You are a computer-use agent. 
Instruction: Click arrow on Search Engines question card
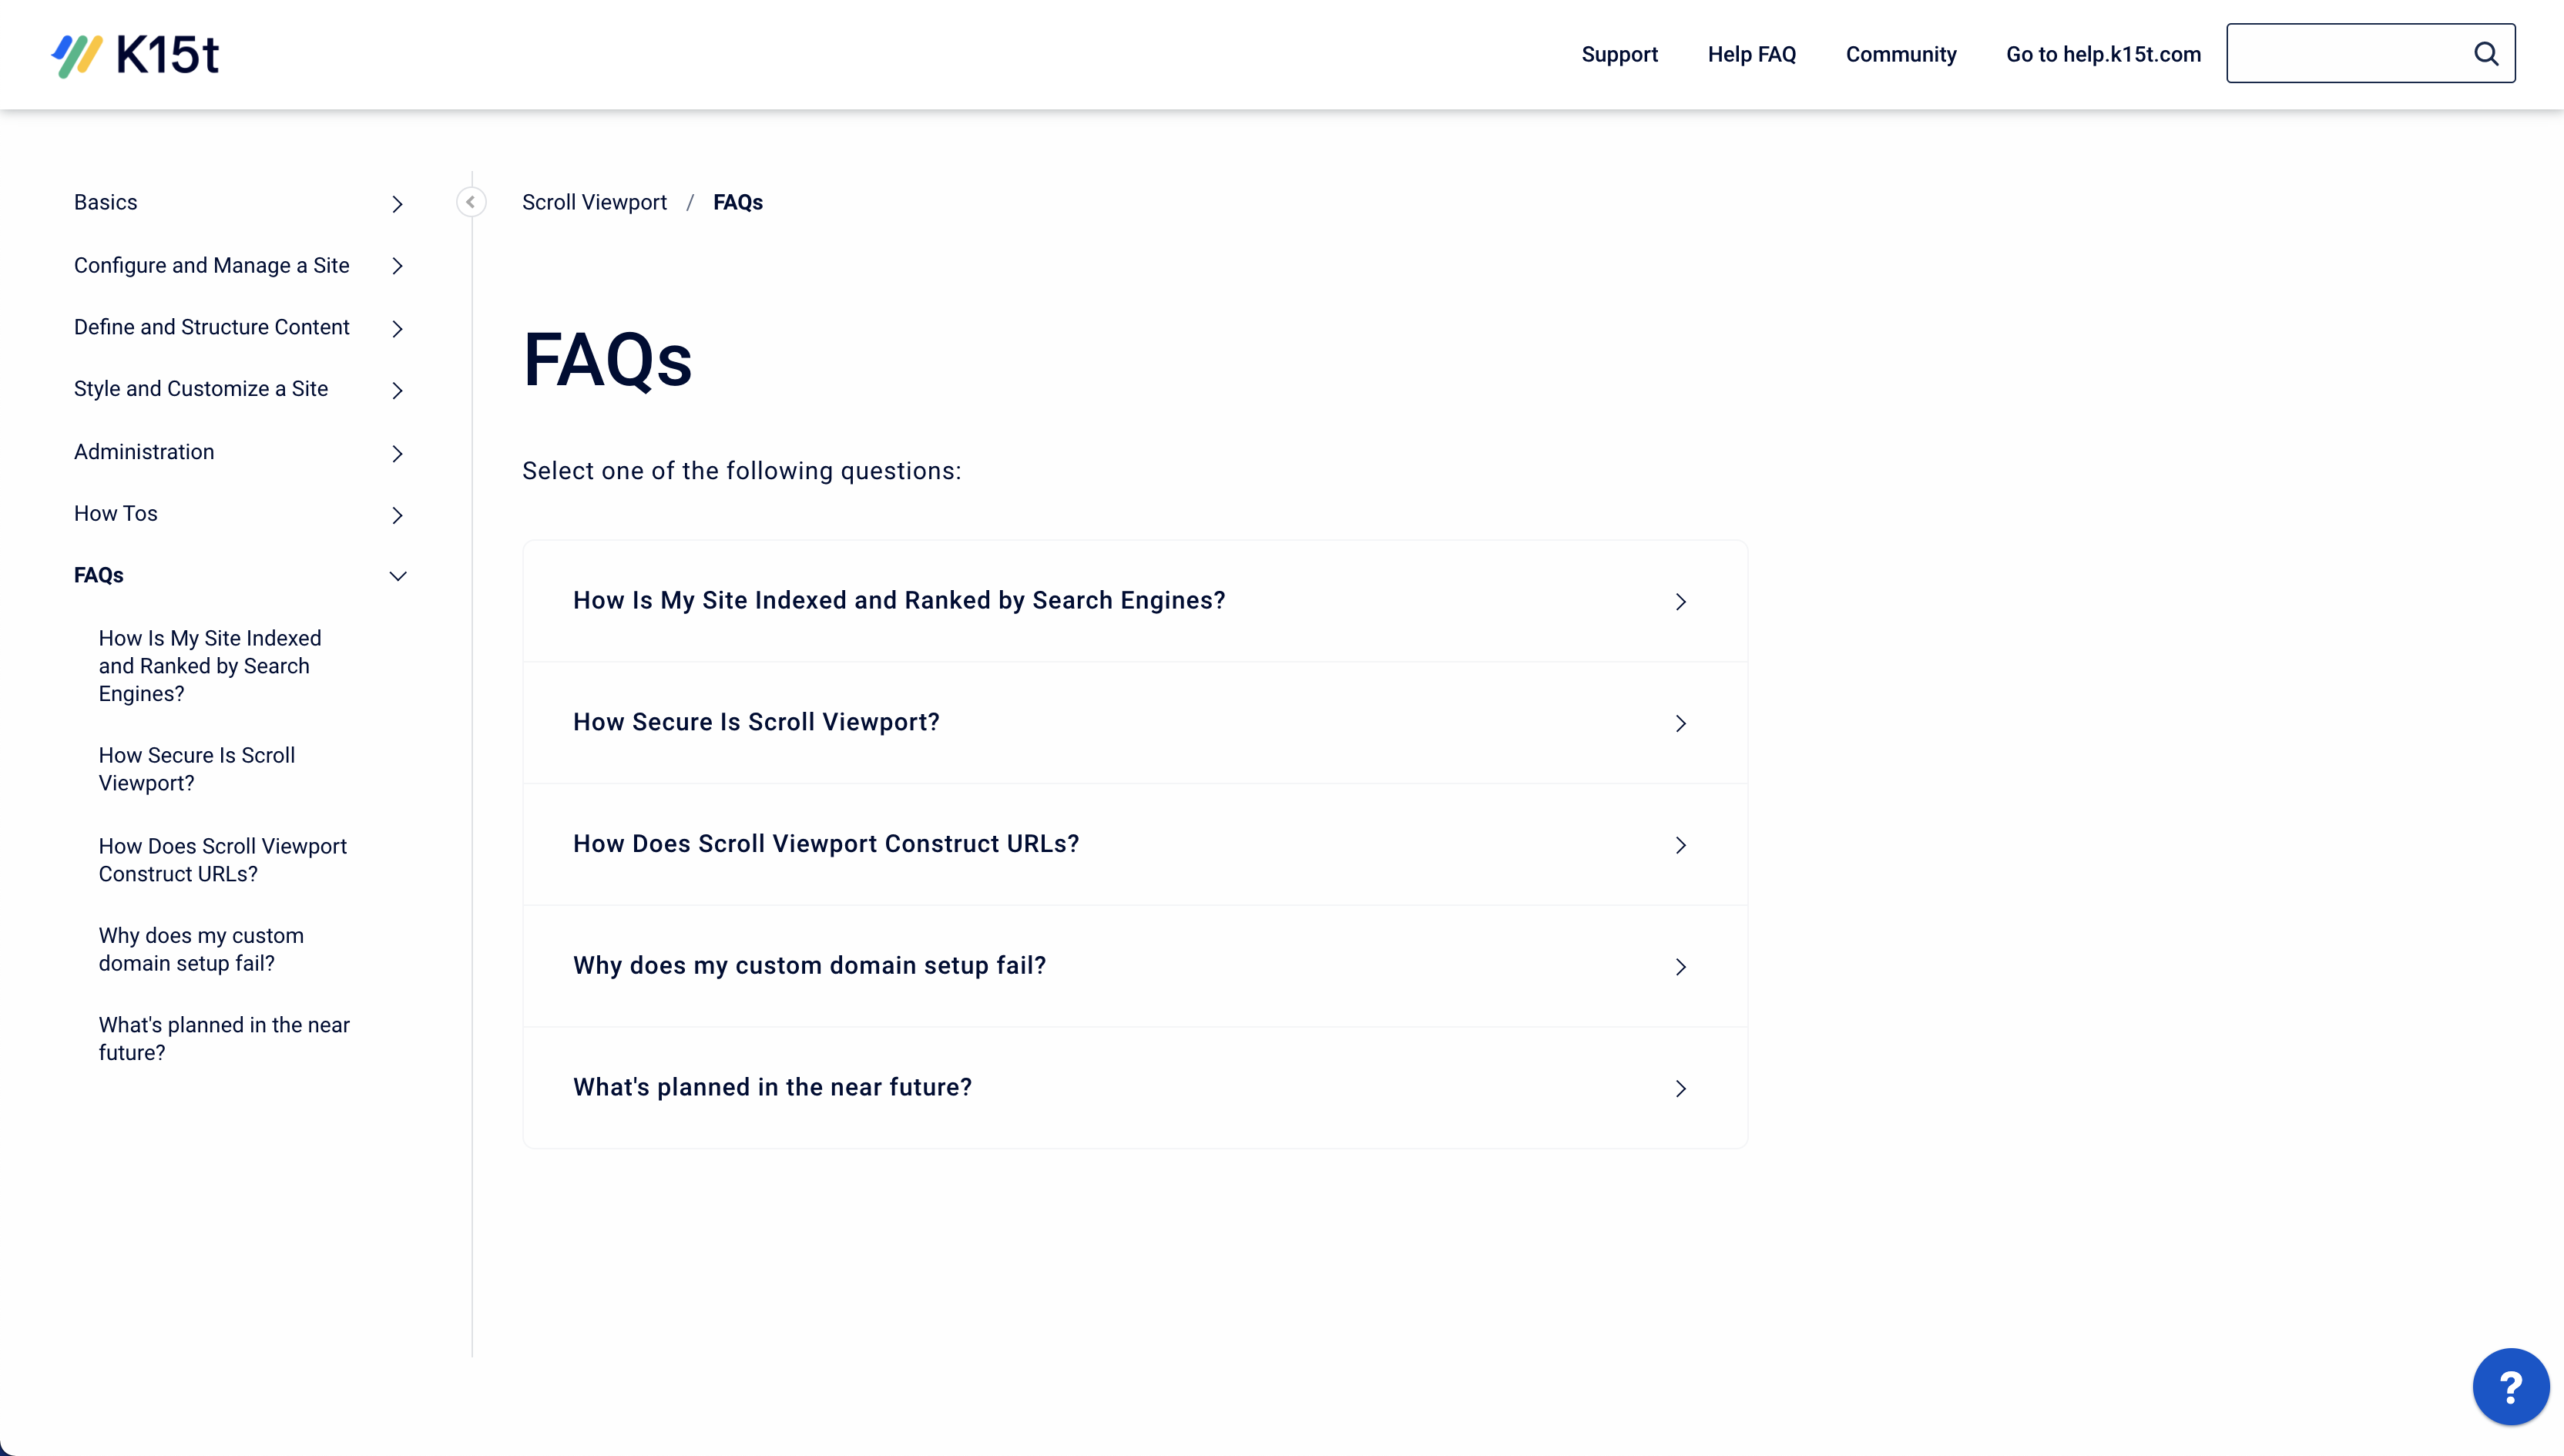(1680, 602)
